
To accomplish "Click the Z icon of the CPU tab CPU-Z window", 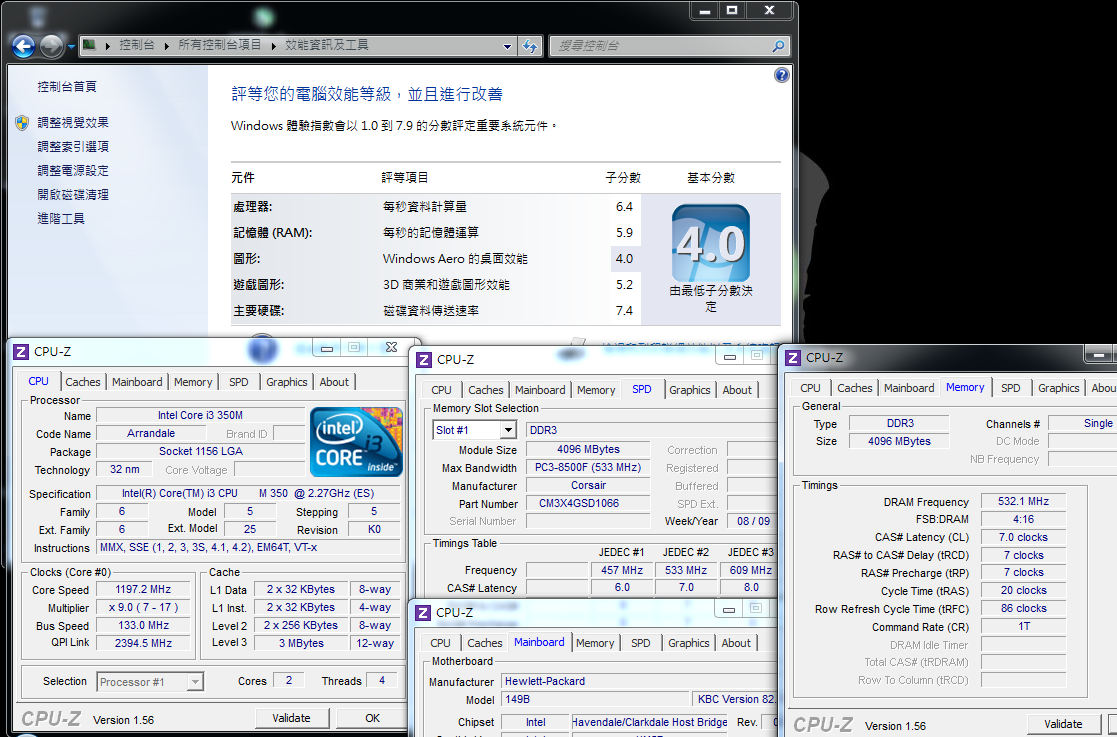I will coord(21,351).
